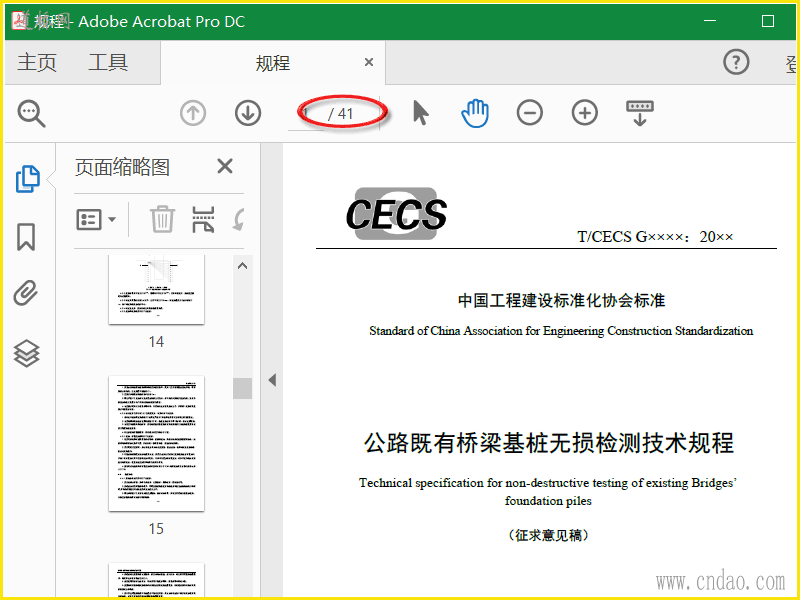Open the bookmarks panel

click(x=26, y=237)
